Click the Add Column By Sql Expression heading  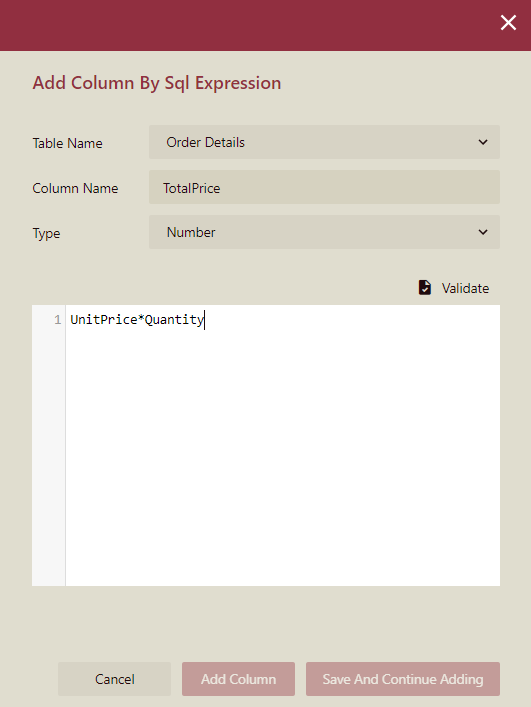(x=157, y=83)
